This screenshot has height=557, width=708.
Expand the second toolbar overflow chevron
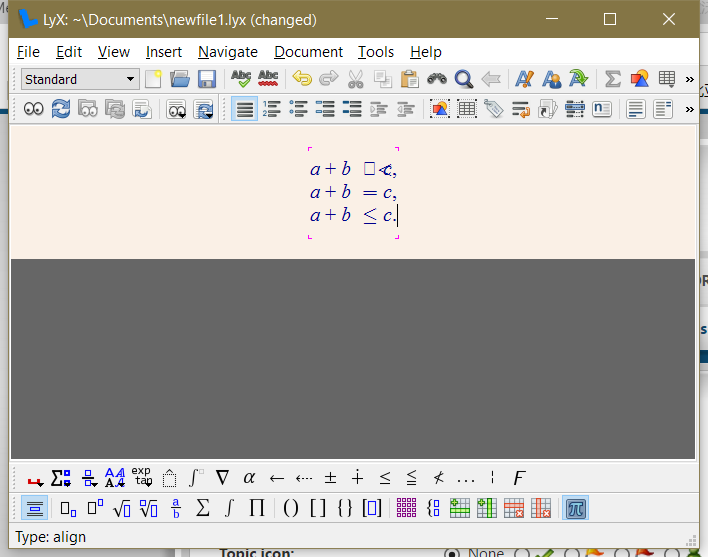coord(689,109)
